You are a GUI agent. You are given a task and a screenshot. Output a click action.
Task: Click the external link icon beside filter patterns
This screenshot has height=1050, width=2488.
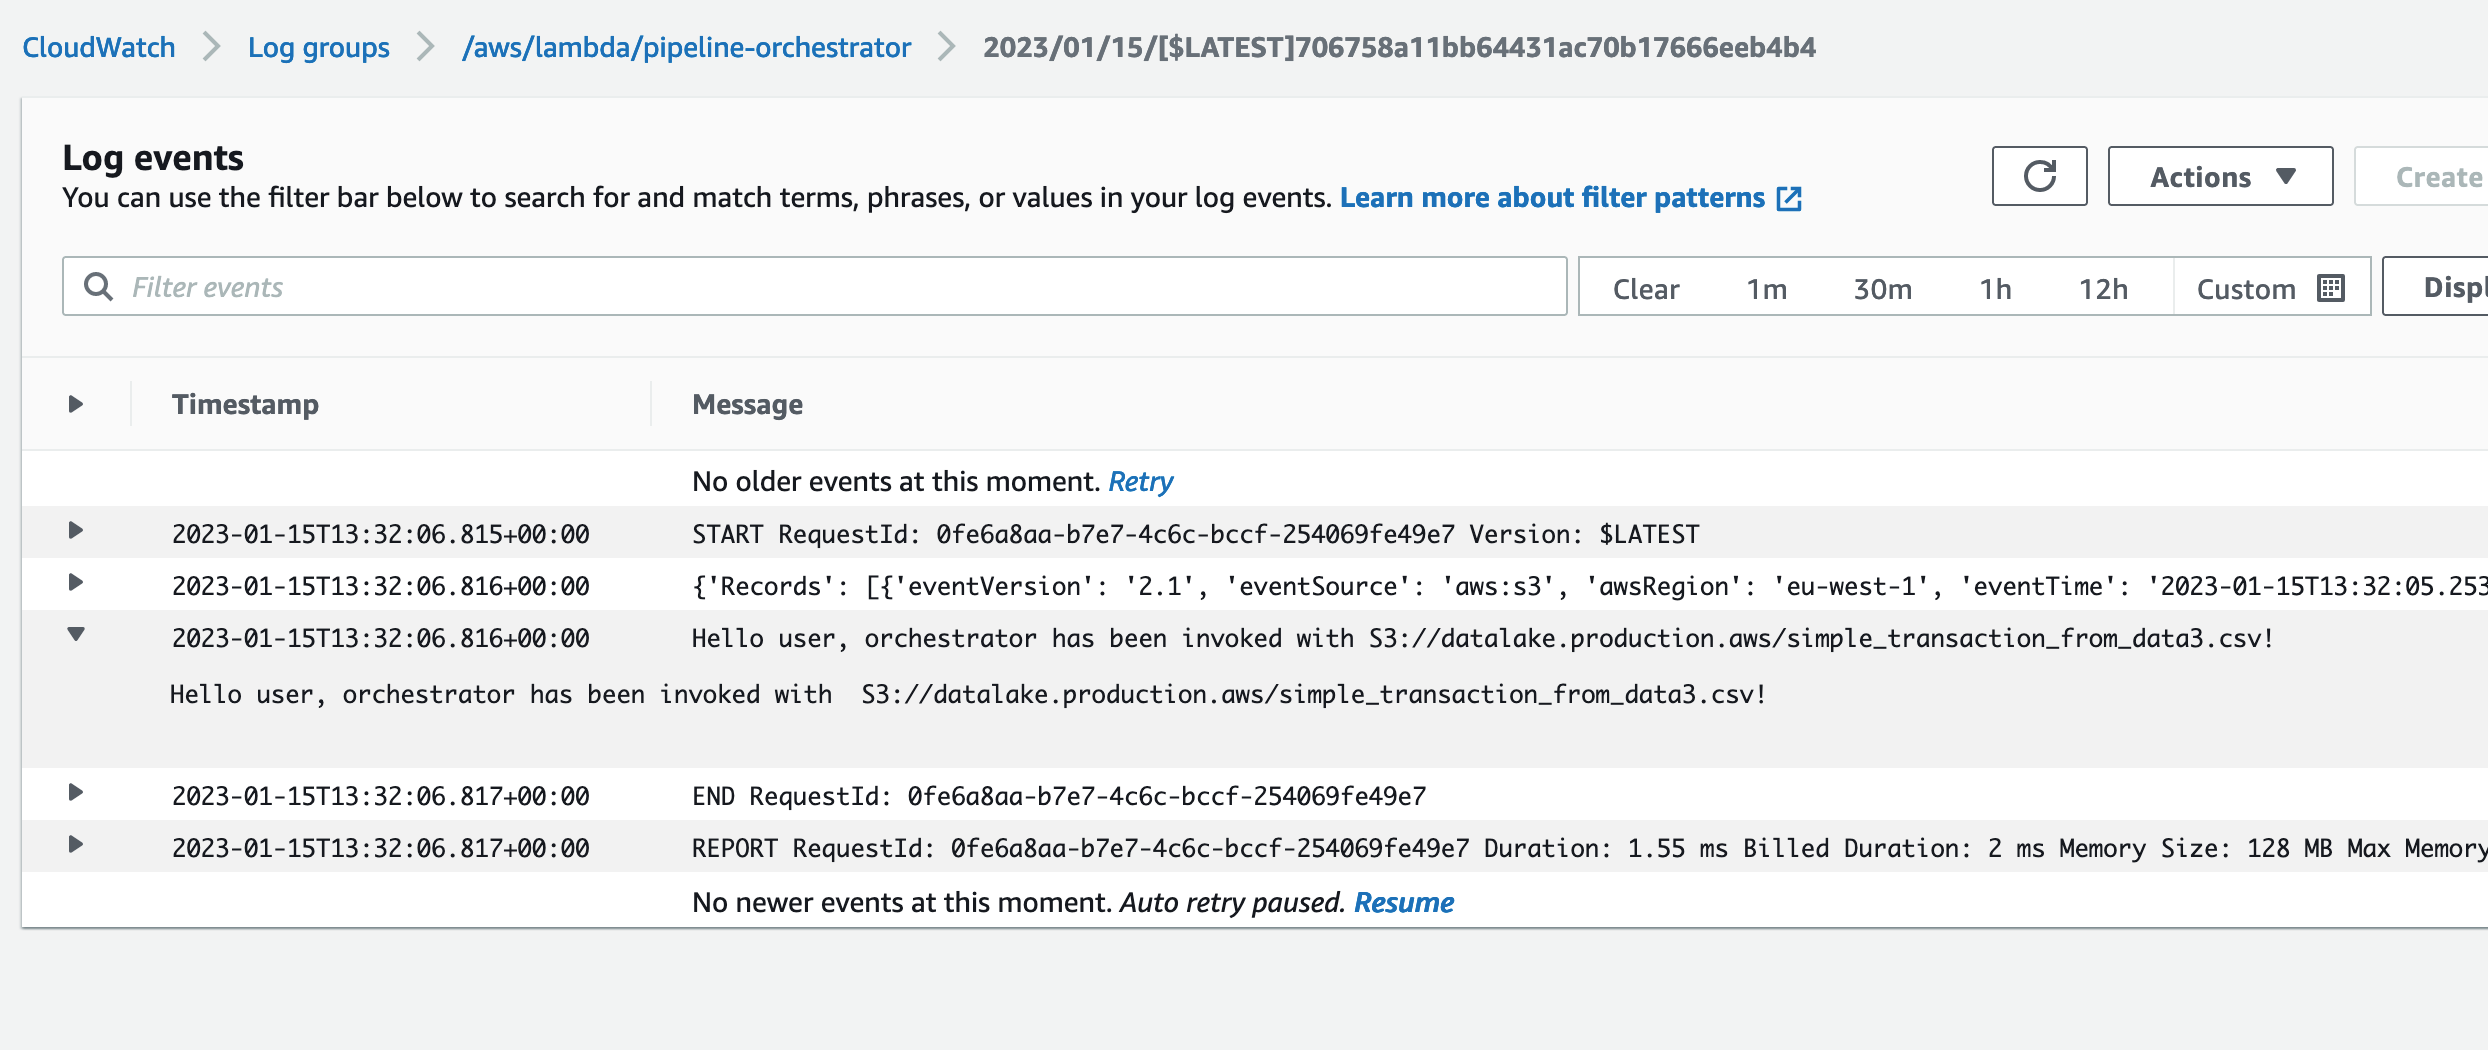tap(1788, 199)
